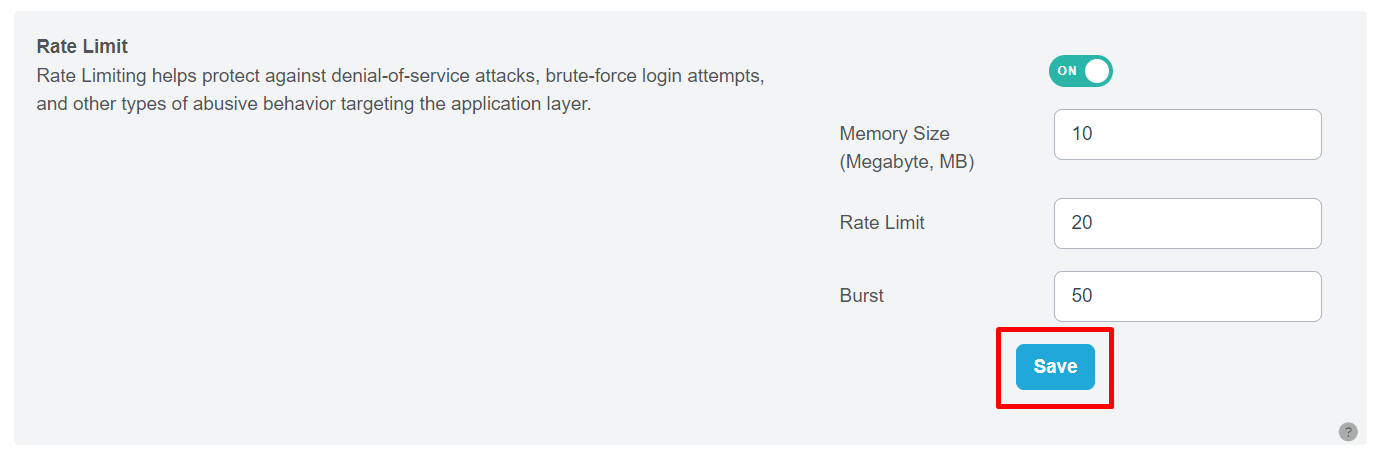Select the Burst input field
This screenshot has height=457, width=1384.
coord(1187,296)
